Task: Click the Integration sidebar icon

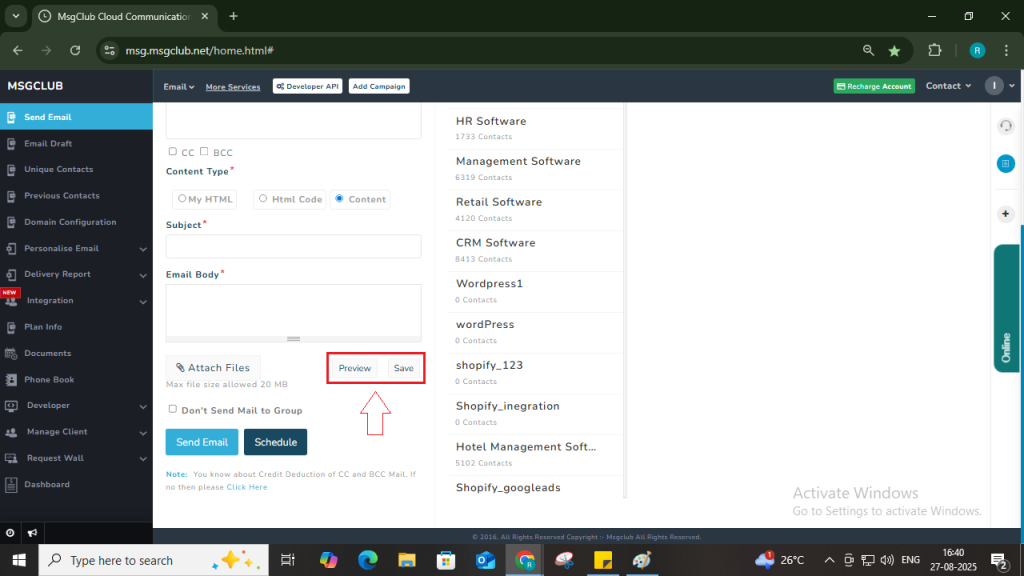Action: click(11, 301)
